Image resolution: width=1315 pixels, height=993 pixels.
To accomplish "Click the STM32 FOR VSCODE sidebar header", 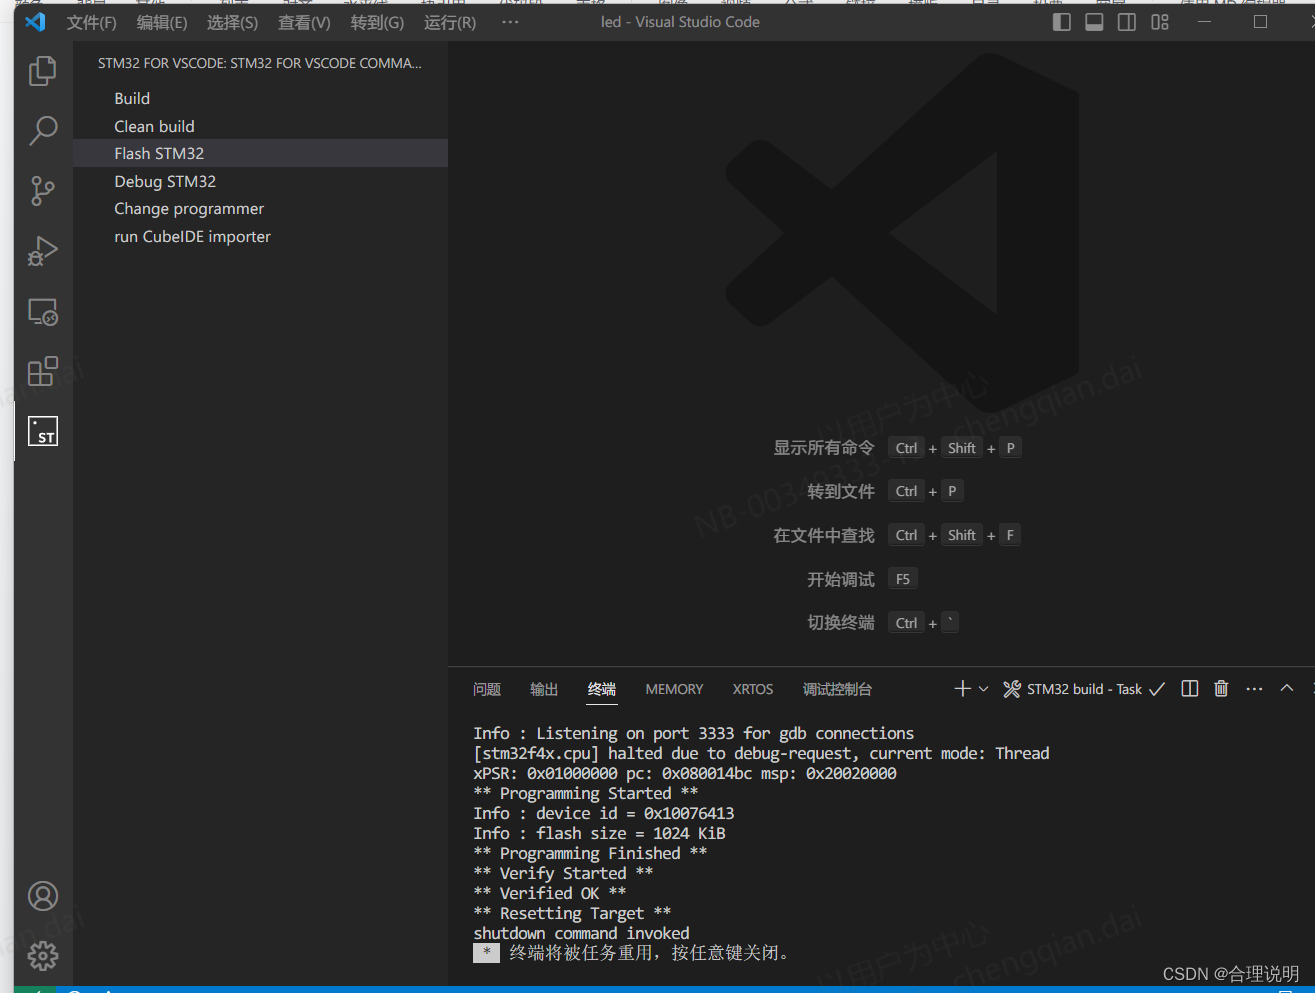I will tap(260, 63).
